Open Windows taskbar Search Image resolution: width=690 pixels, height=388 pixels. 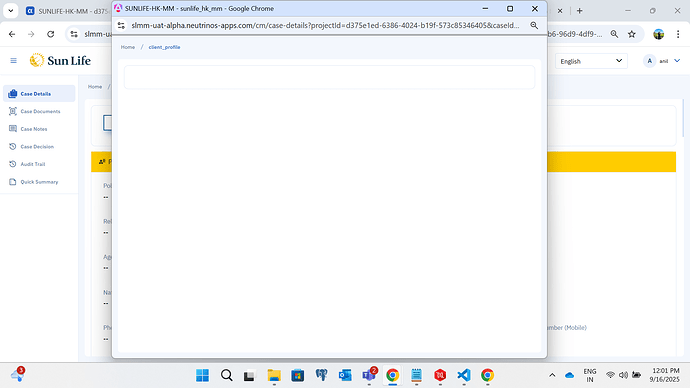click(227, 375)
